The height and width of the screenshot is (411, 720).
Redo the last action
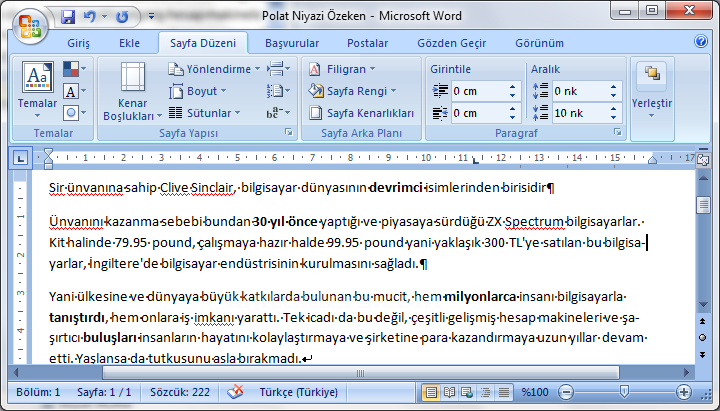click(x=122, y=17)
